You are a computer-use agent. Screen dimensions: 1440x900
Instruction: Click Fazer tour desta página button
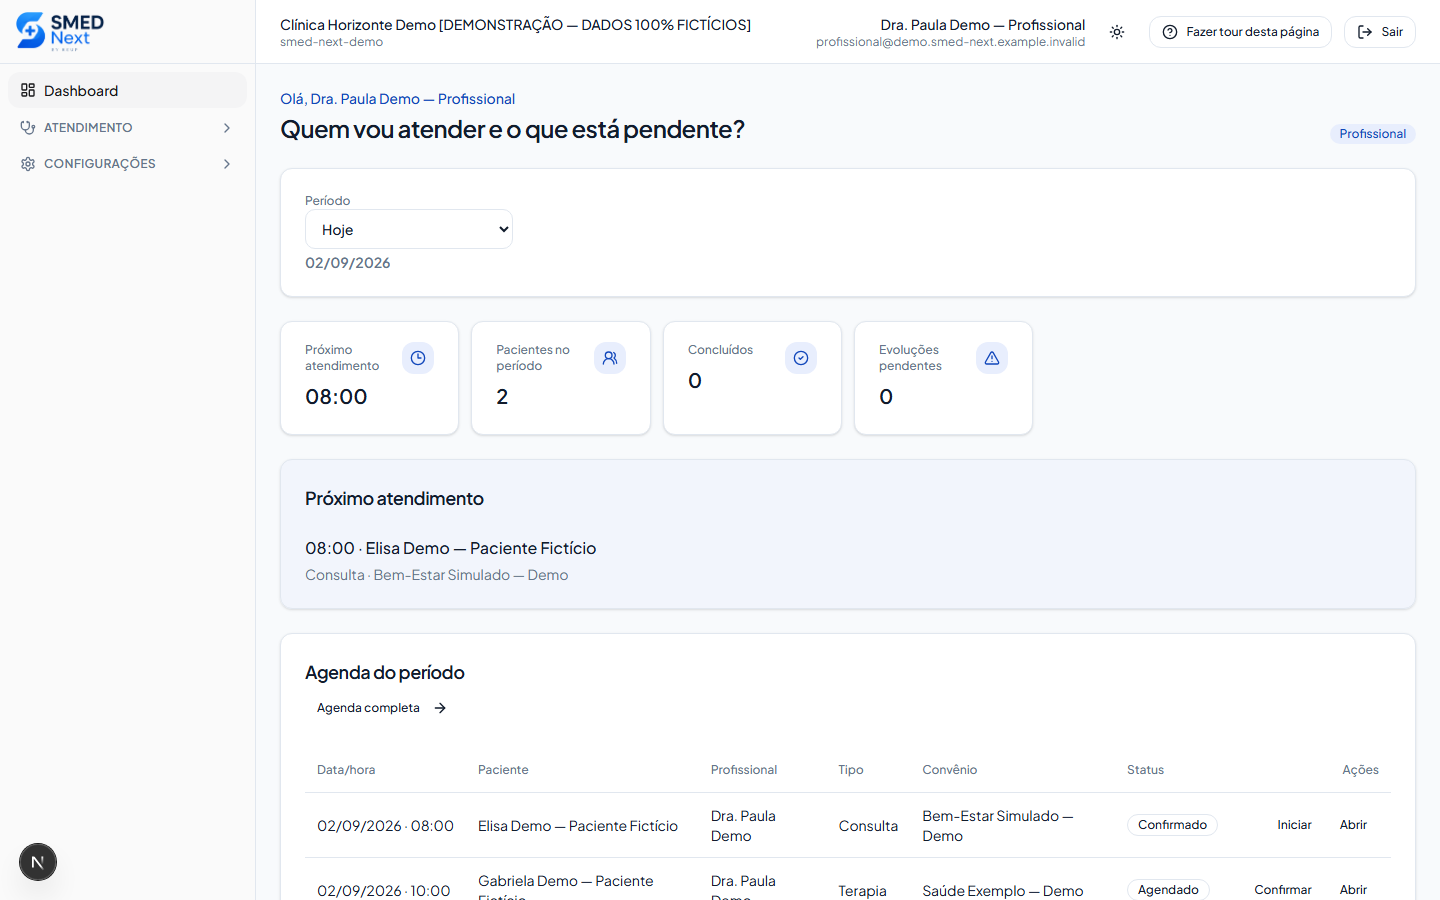tap(1240, 32)
